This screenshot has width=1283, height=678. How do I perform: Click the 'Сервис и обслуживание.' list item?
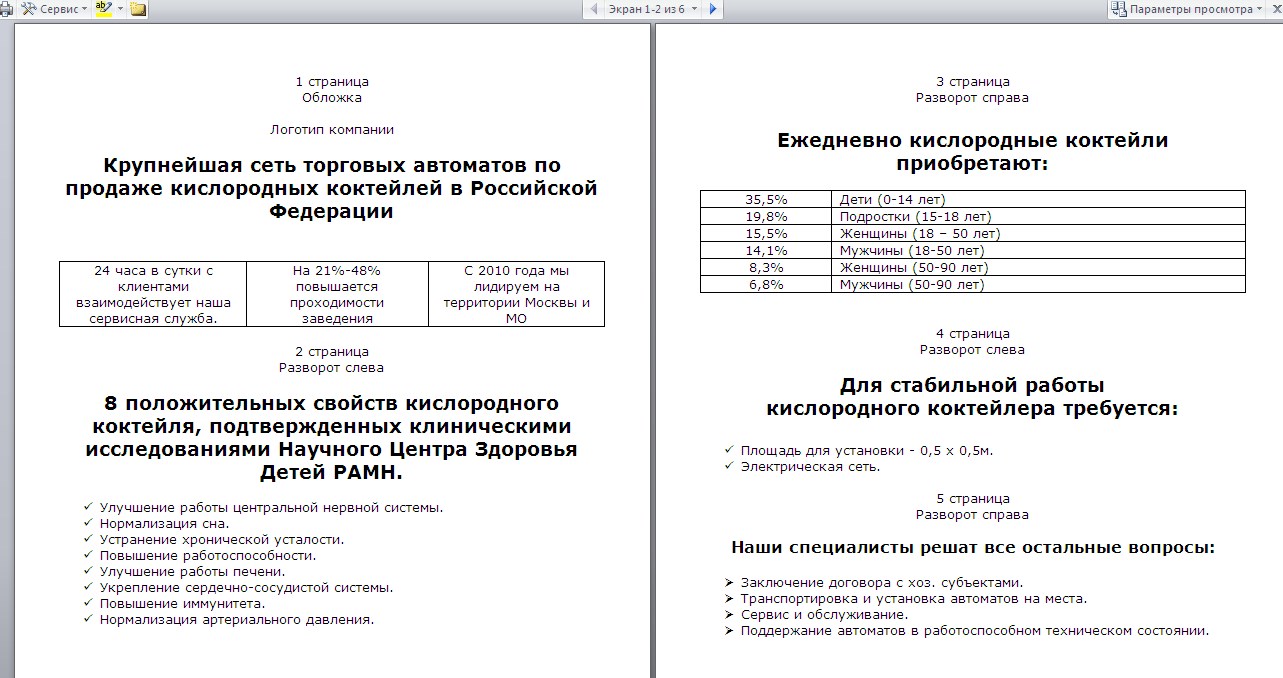point(824,614)
